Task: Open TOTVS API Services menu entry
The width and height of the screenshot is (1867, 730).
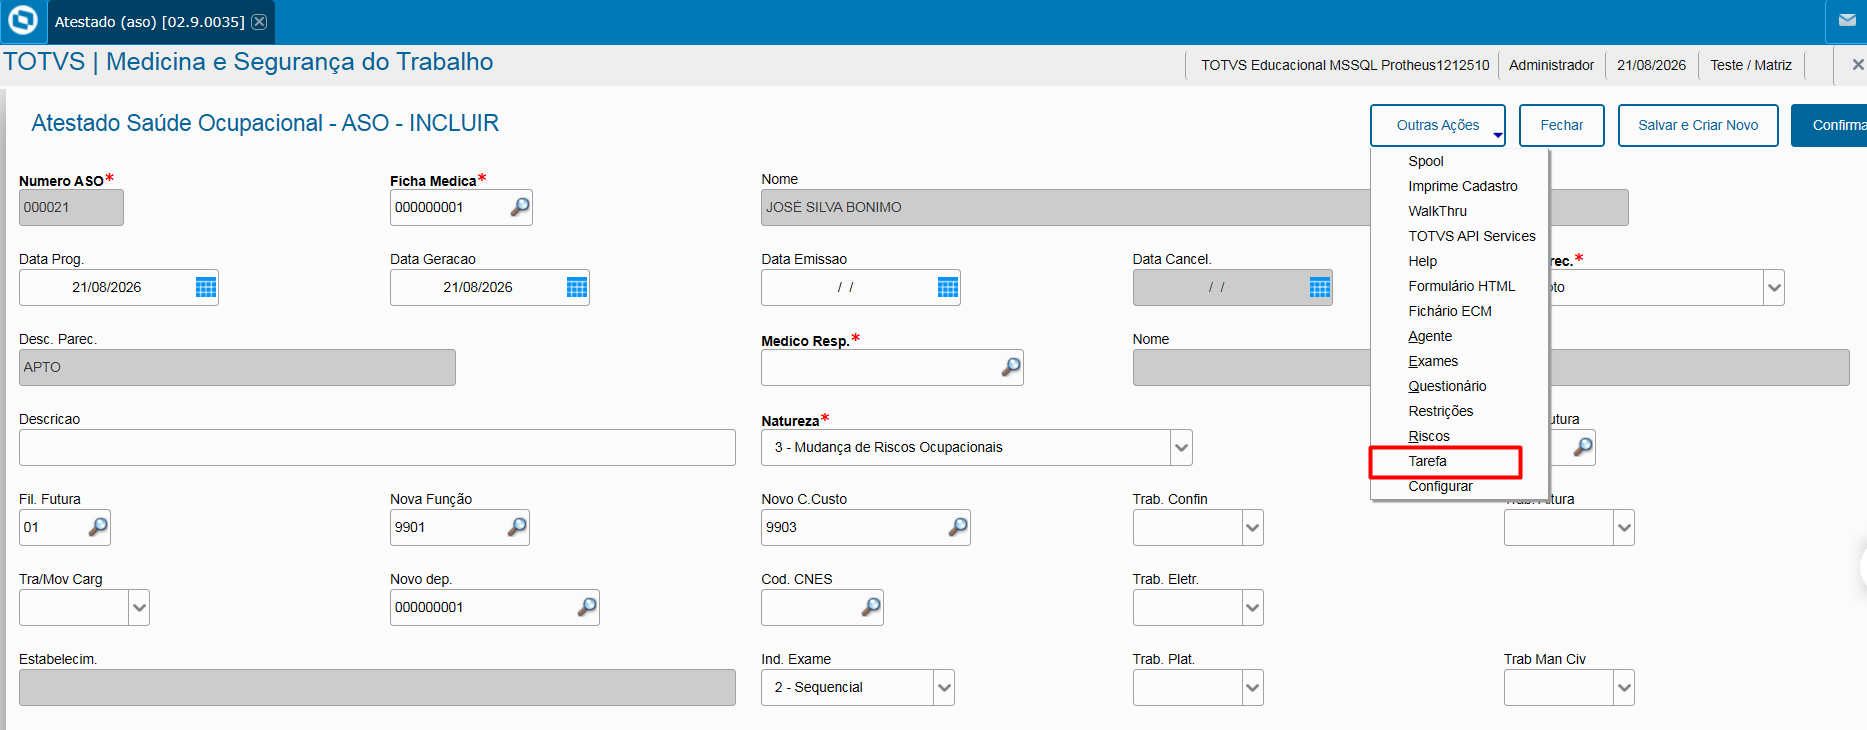Action: pos(1472,236)
